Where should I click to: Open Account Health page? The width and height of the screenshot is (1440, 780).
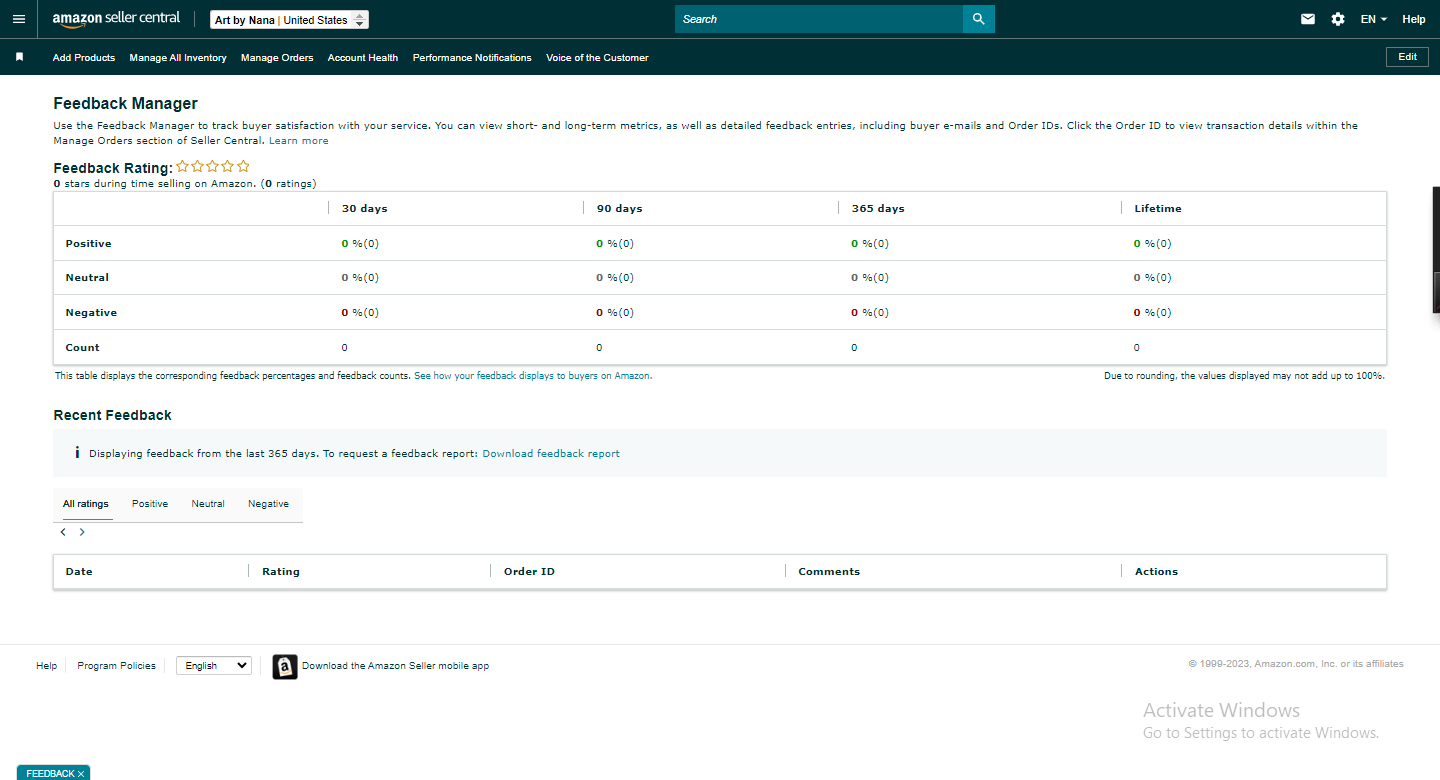tap(363, 58)
